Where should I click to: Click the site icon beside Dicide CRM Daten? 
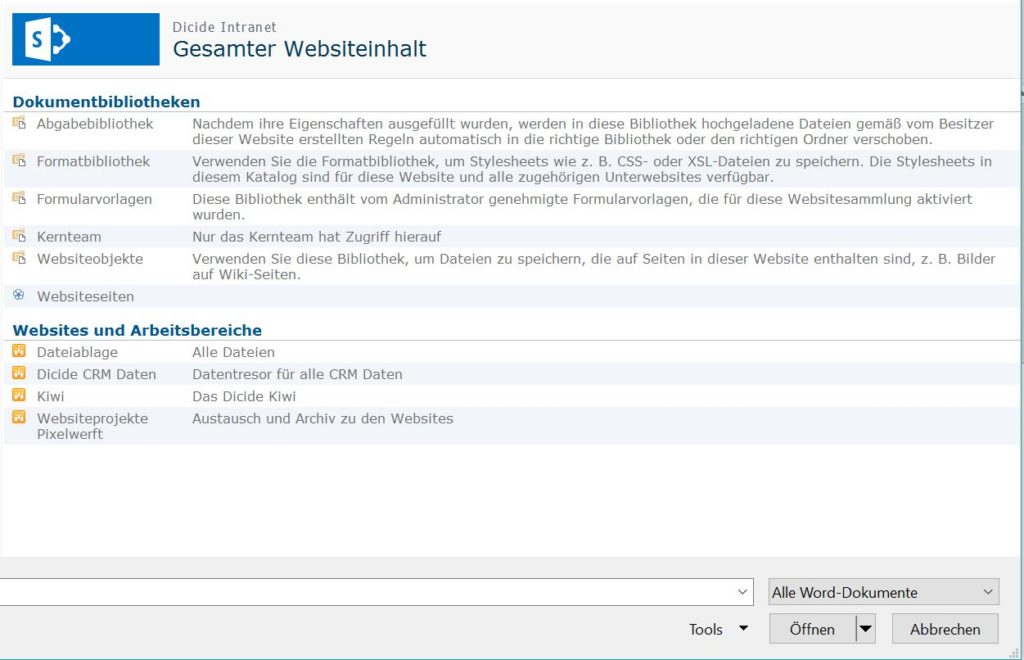click(x=19, y=373)
